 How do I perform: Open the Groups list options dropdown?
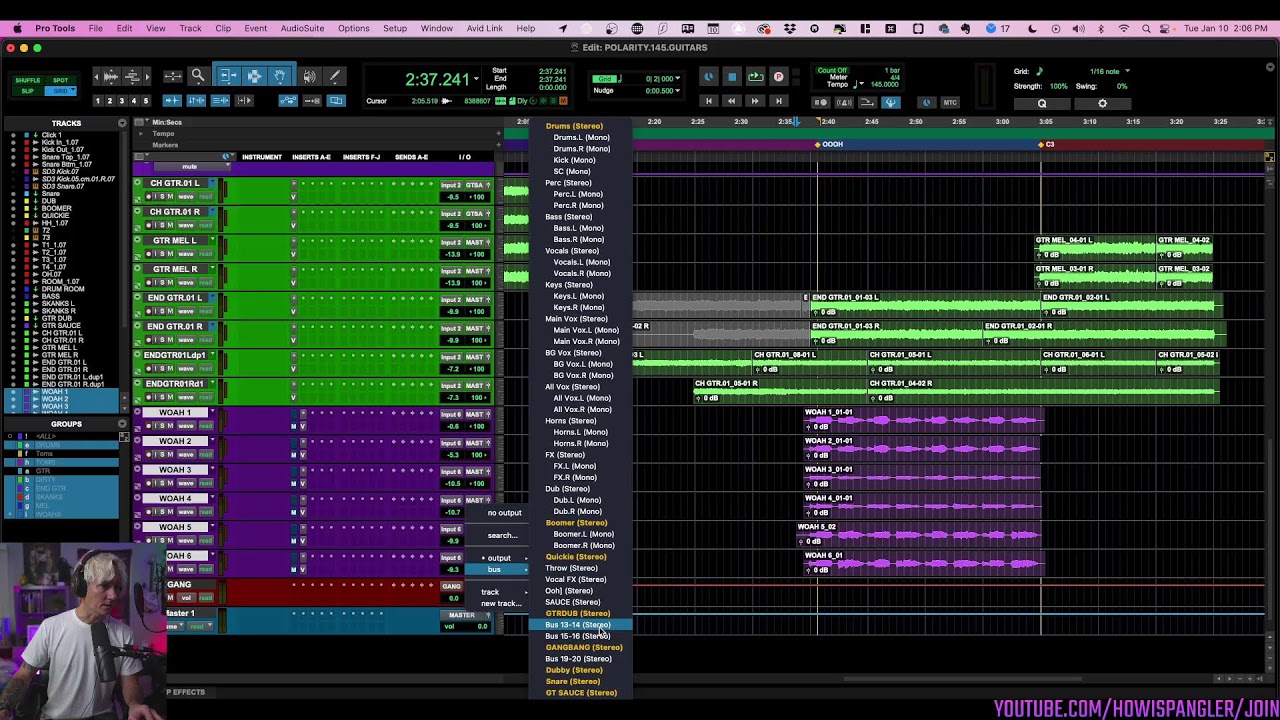123,424
